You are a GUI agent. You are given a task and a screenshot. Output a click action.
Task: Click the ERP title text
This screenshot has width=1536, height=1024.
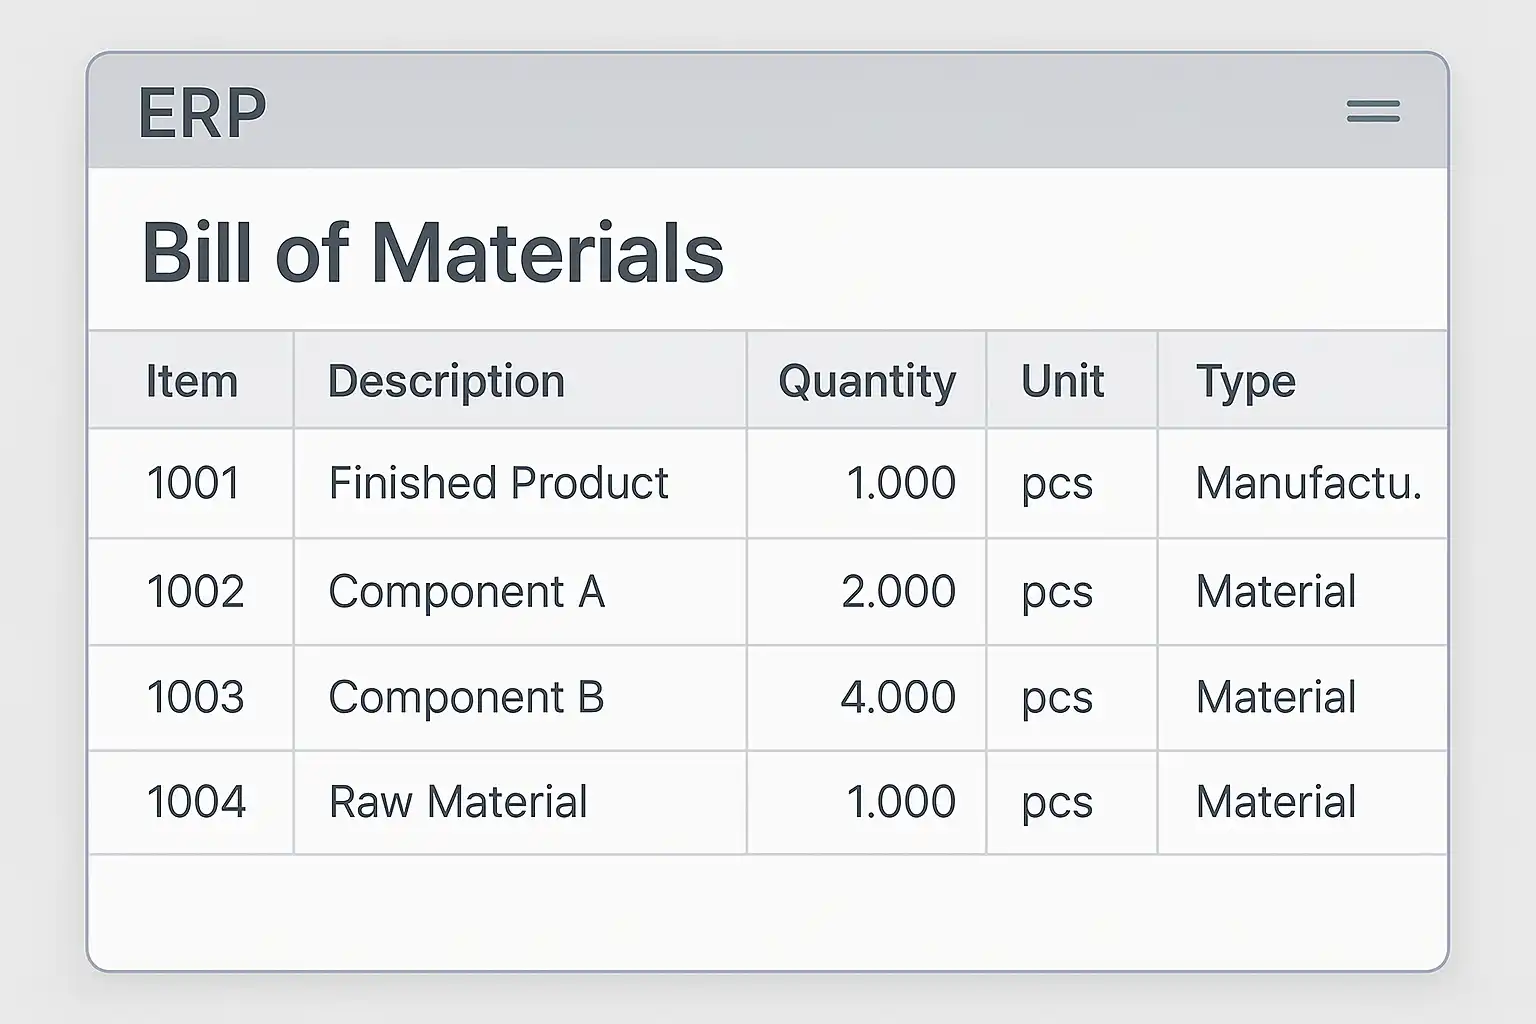(x=202, y=112)
